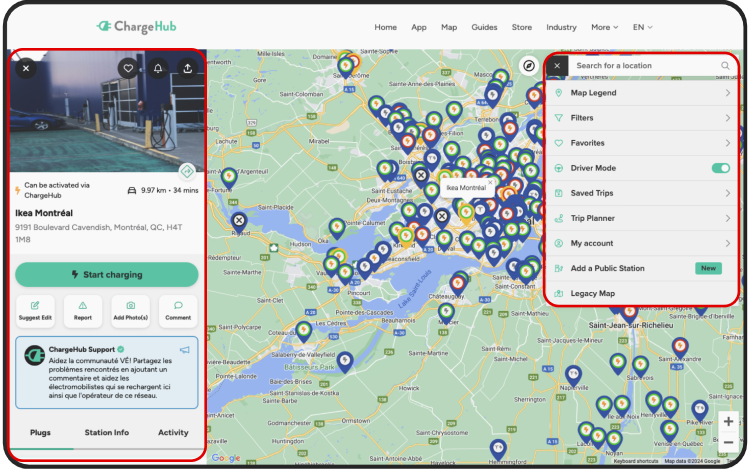Close the map side menu

point(557,65)
